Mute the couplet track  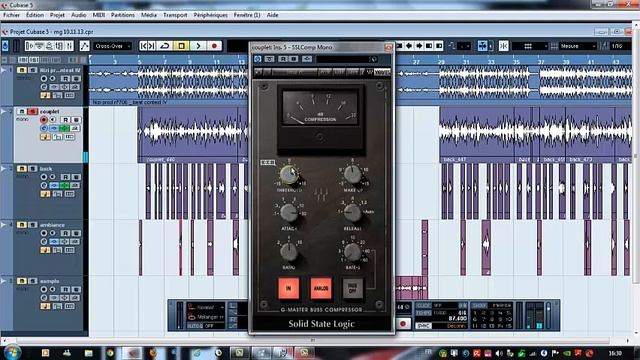pos(22,111)
